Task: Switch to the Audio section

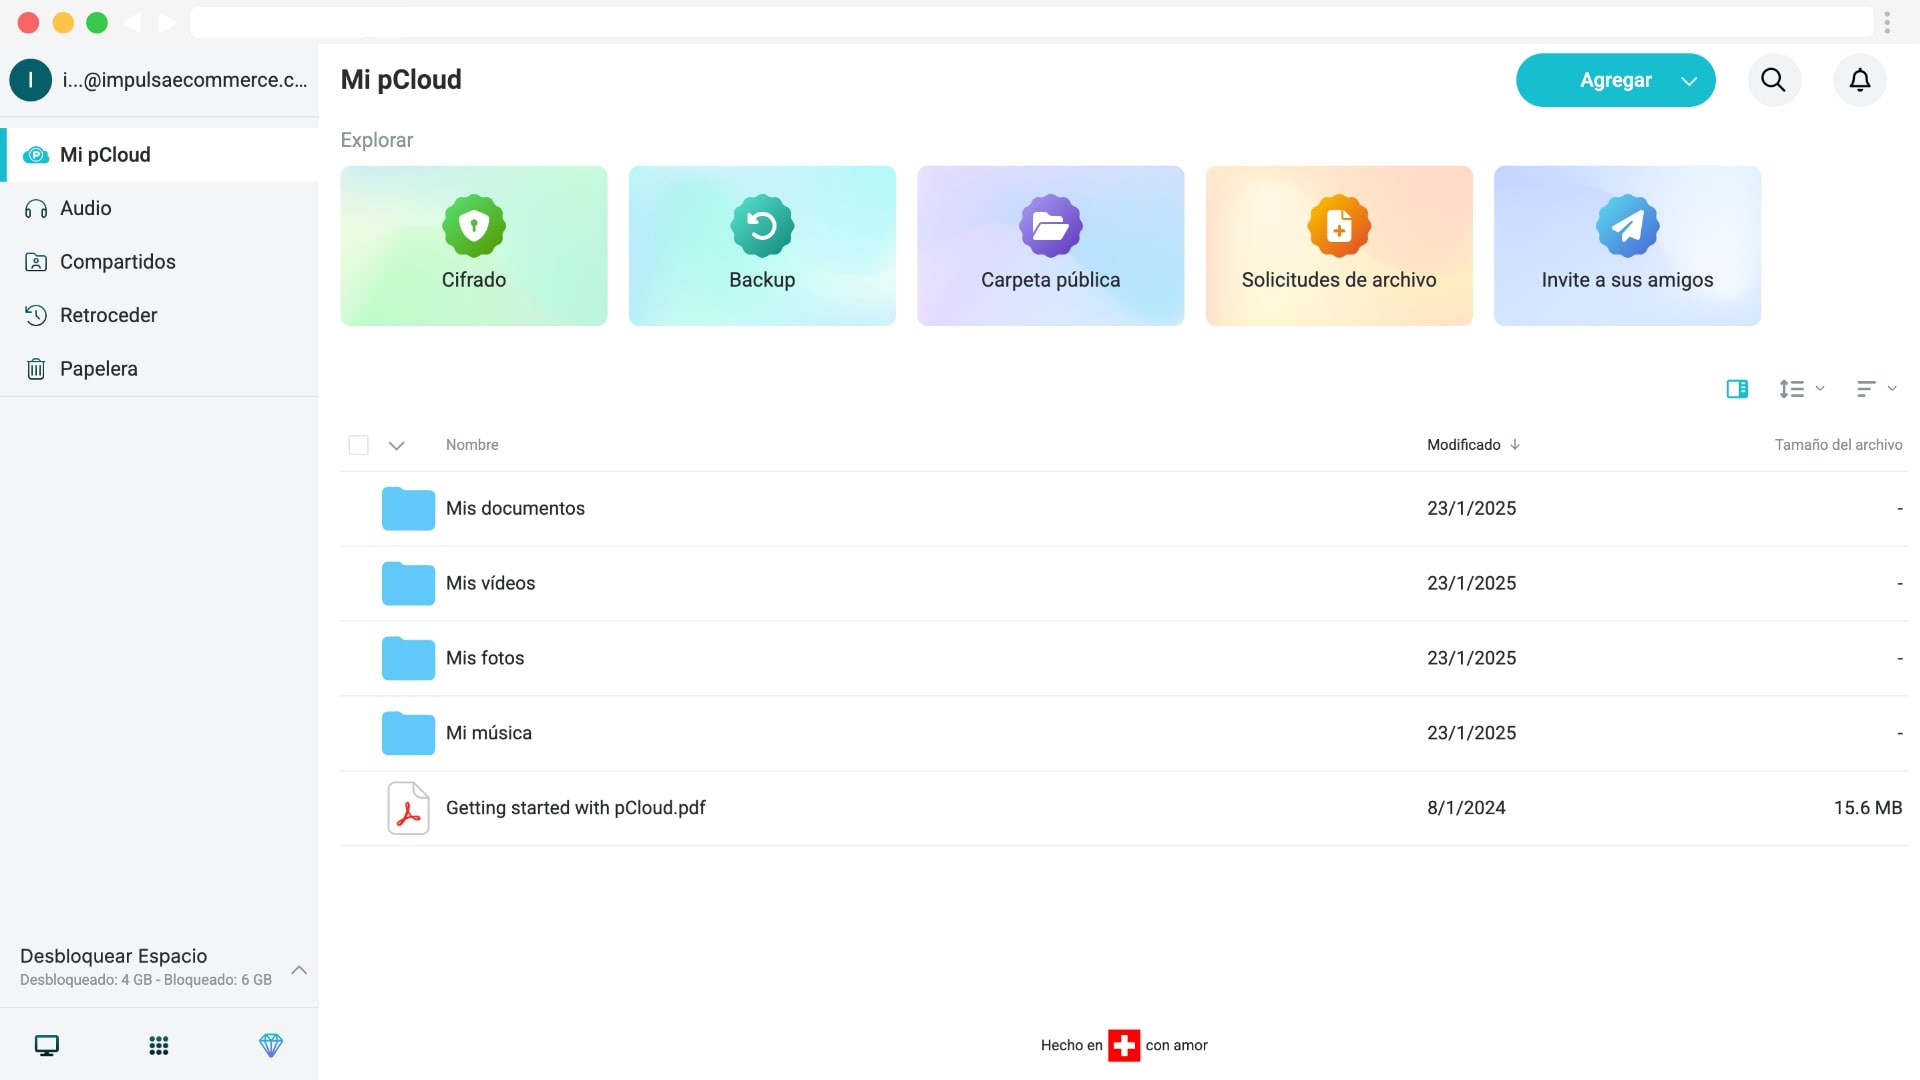Action: (85, 208)
